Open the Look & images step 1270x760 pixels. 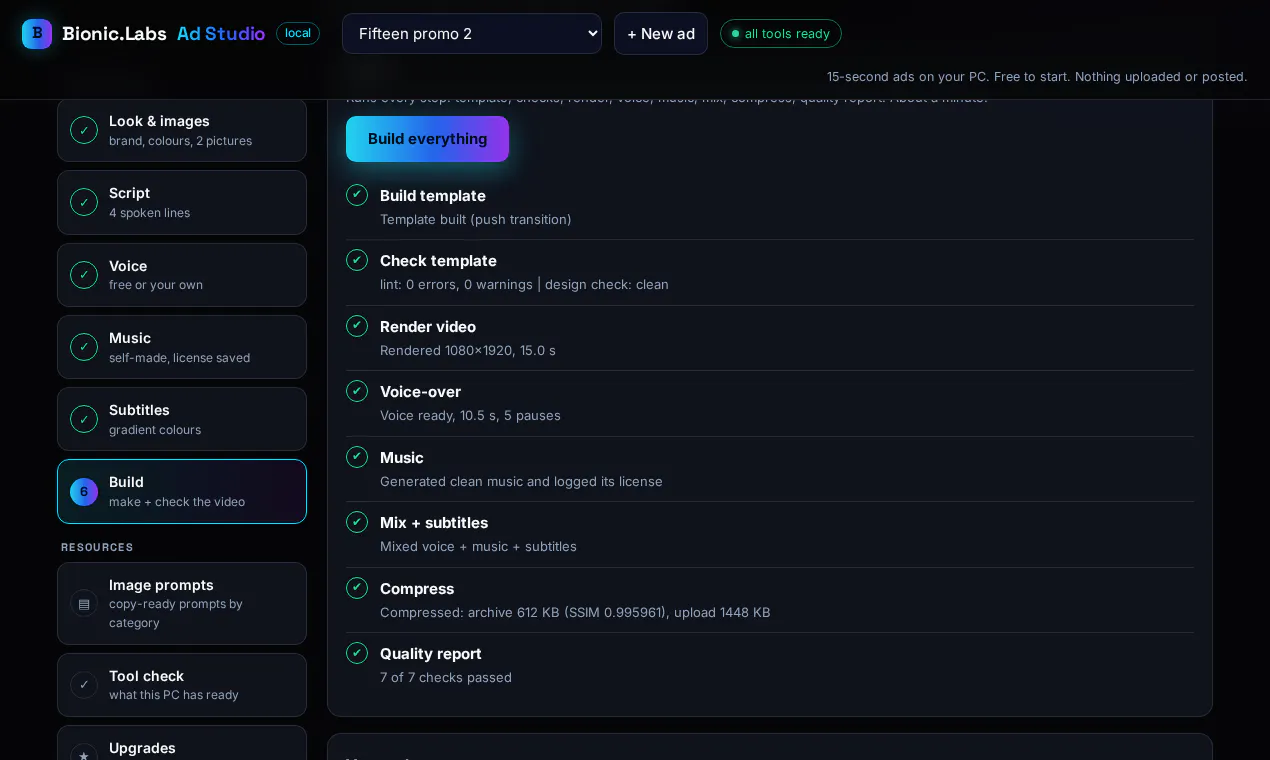[182, 130]
